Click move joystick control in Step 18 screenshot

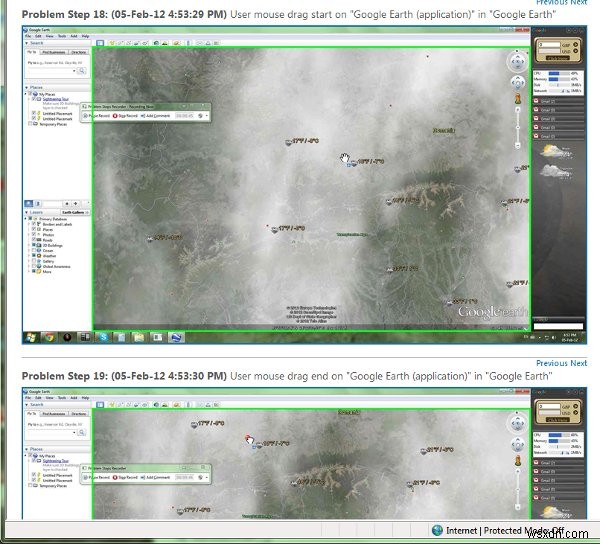click(518, 83)
